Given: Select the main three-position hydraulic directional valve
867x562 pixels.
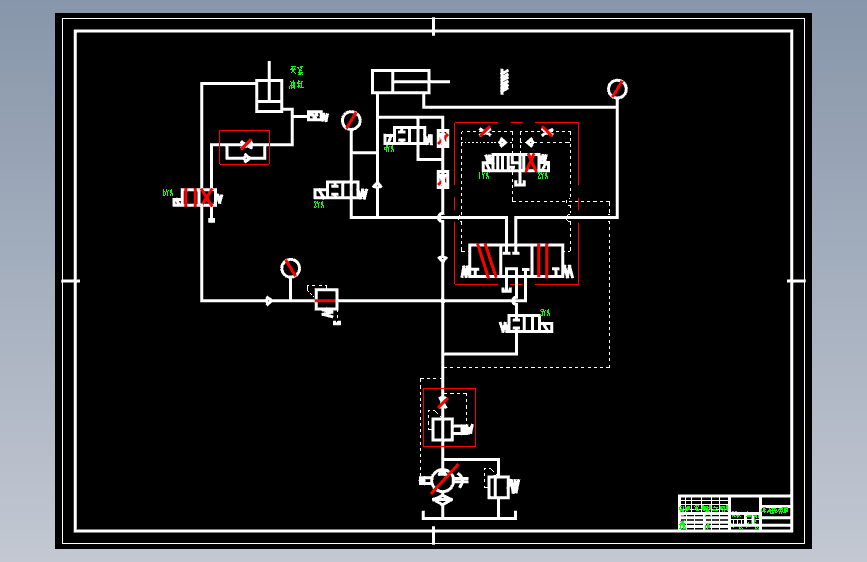Looking at the screenshot, I should pos(517,261).
